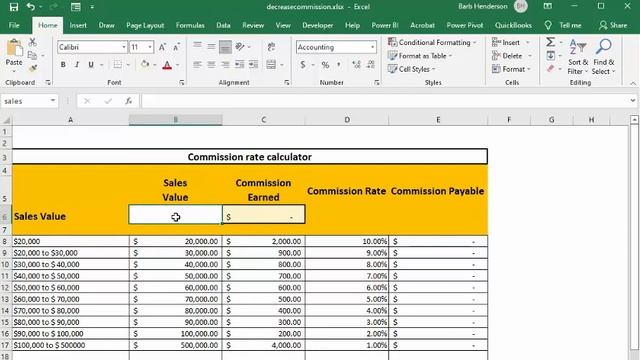The image size is (640, 360).
Task: Click the Insert Function fx icon
Action: point(129,101)
